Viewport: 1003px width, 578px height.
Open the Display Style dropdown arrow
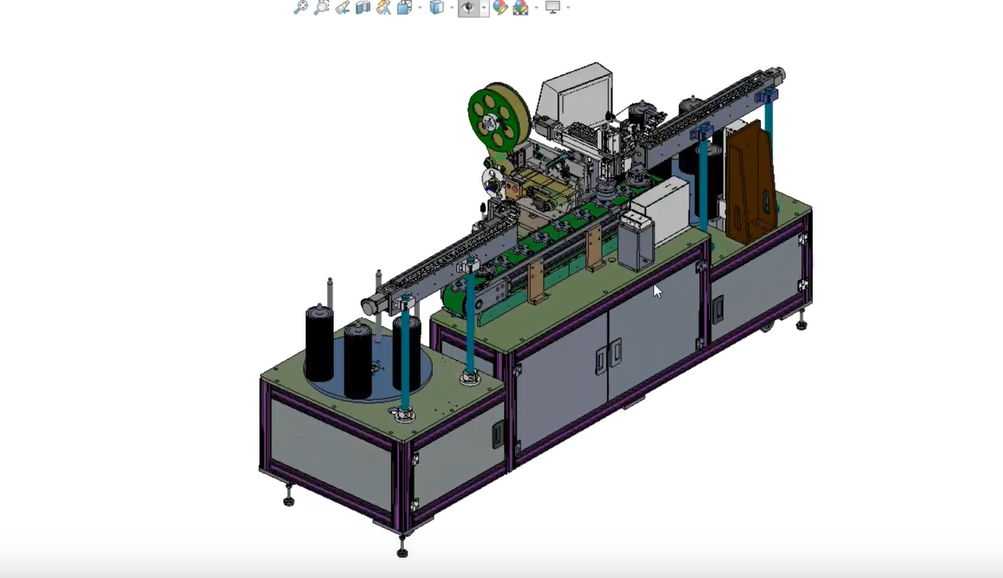(452, 7)
